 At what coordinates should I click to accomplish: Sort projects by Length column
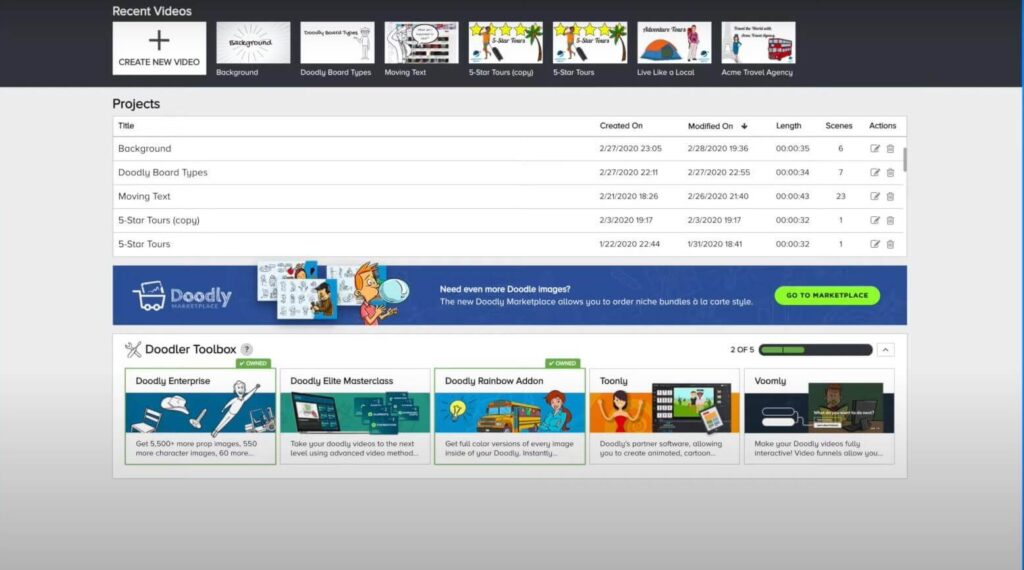[788, 125]
